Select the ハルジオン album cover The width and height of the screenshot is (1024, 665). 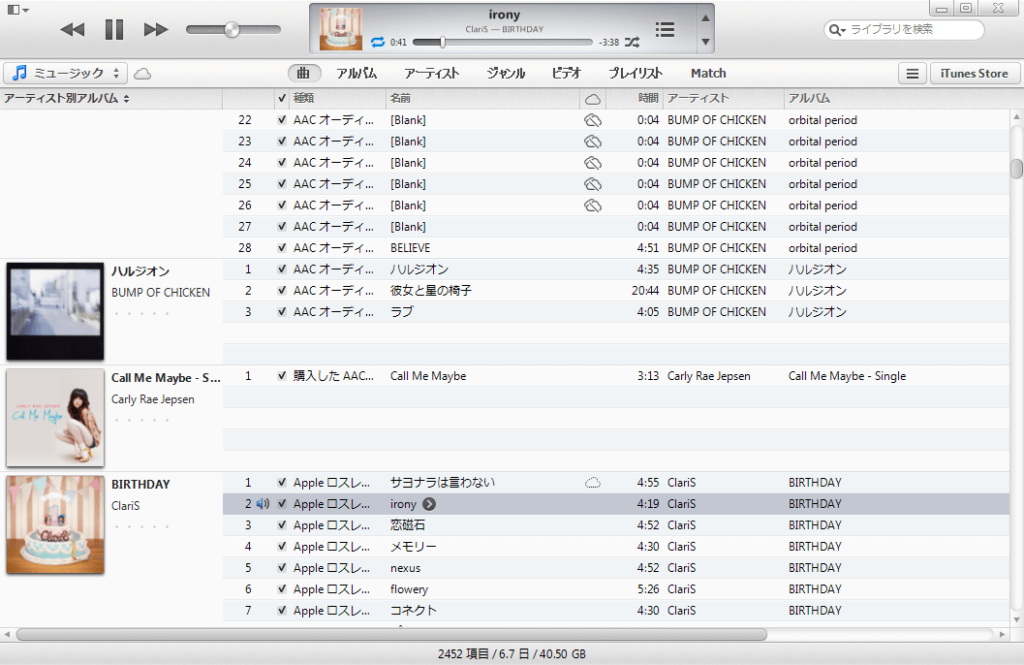click(x=56, y=312)
